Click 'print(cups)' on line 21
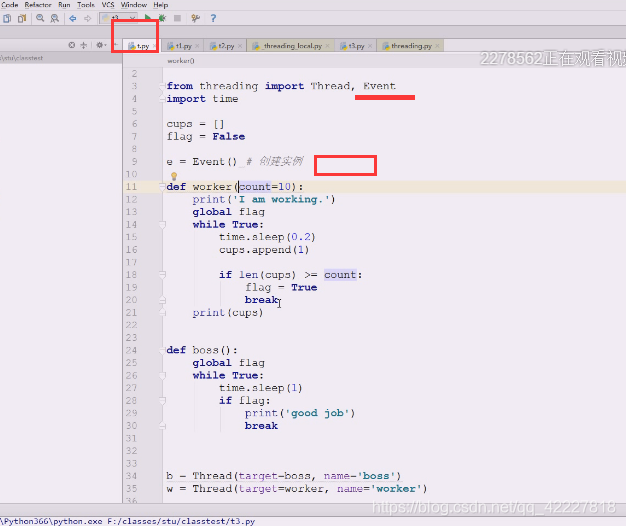The height and width of the screenshot is (526, 626). 228,312
